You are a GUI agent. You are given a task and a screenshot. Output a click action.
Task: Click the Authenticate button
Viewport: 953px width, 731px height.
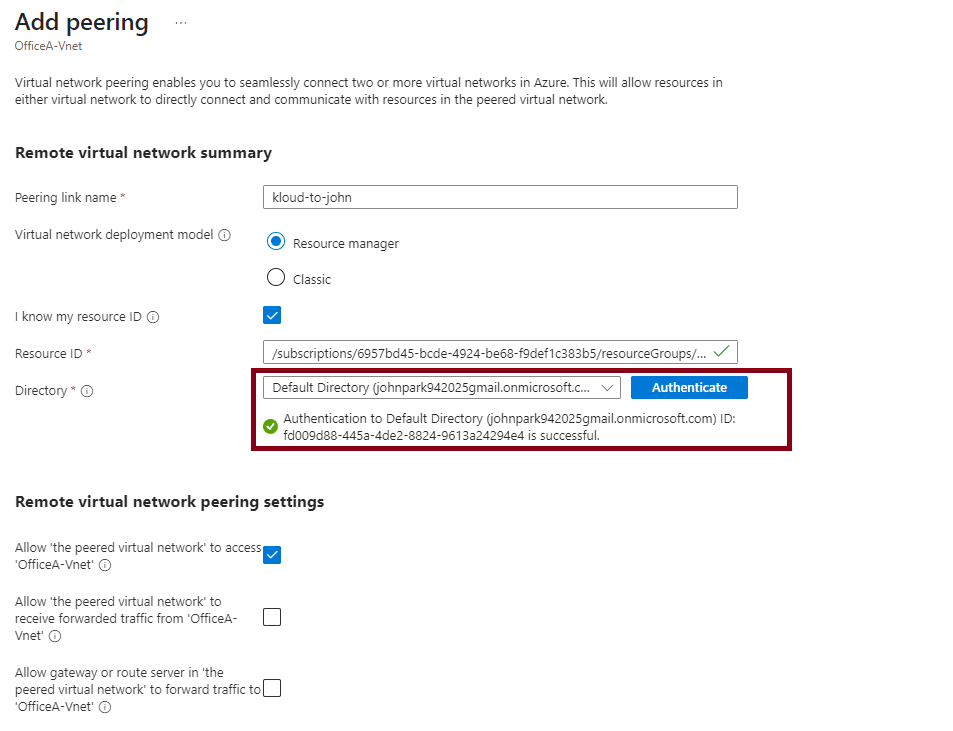point(689,388)
